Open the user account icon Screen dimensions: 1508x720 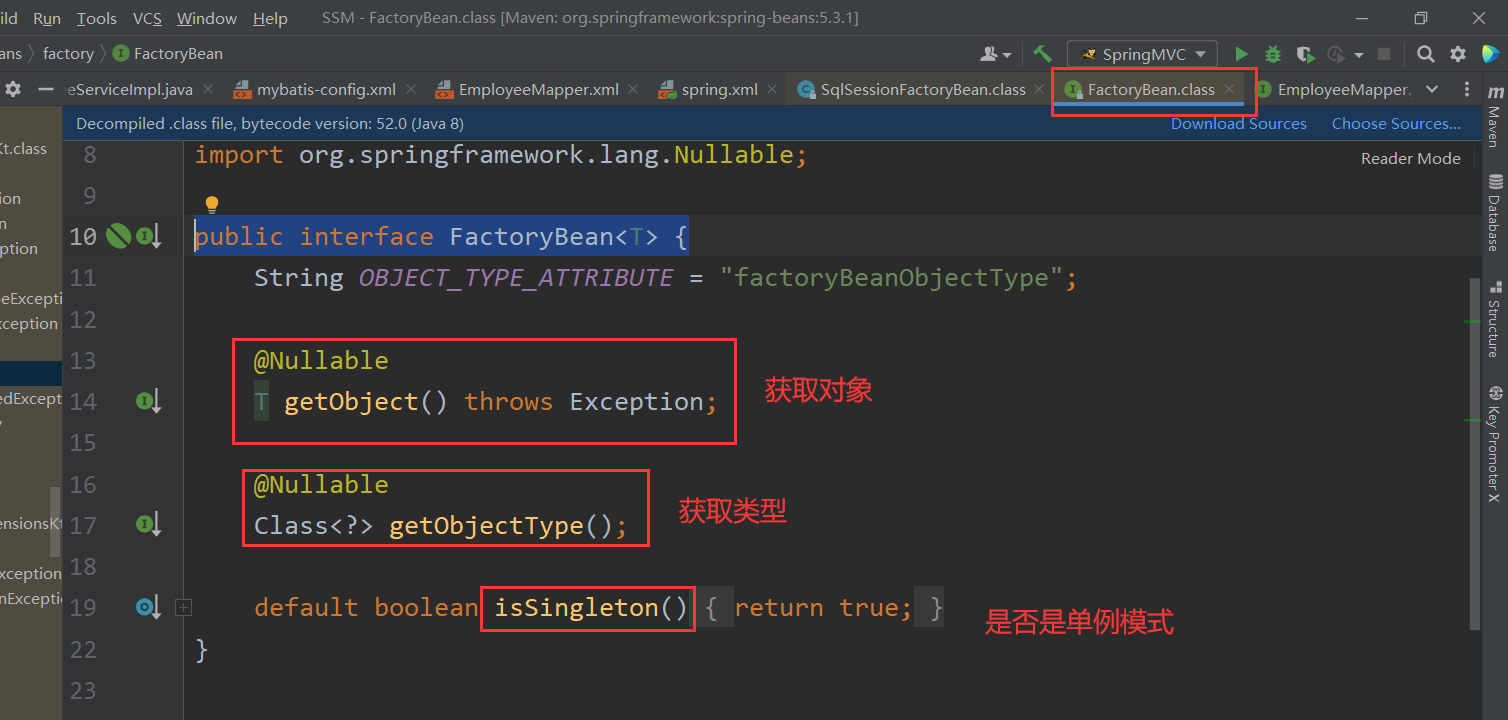coord(990,54)
